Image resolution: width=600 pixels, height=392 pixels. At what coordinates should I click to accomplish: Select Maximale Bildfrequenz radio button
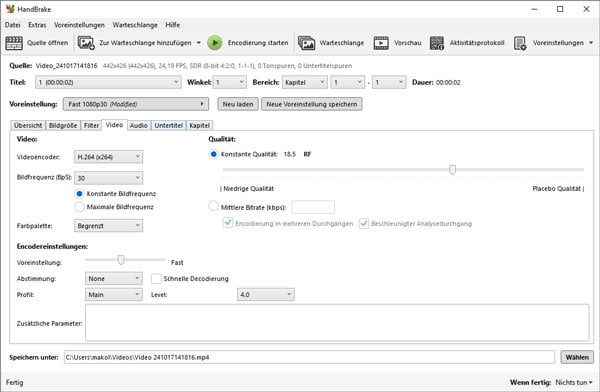pos(79,207)
